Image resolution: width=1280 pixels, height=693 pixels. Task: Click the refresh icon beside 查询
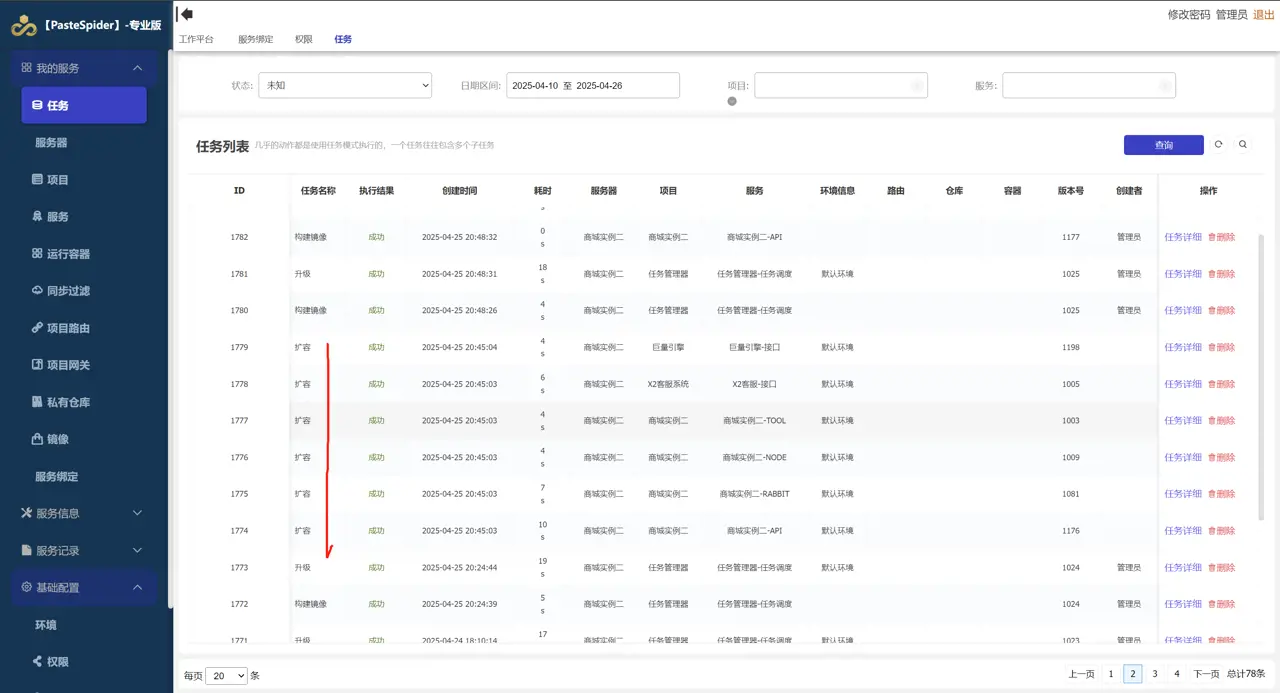pyautogui.click(x=1218, y=145)
